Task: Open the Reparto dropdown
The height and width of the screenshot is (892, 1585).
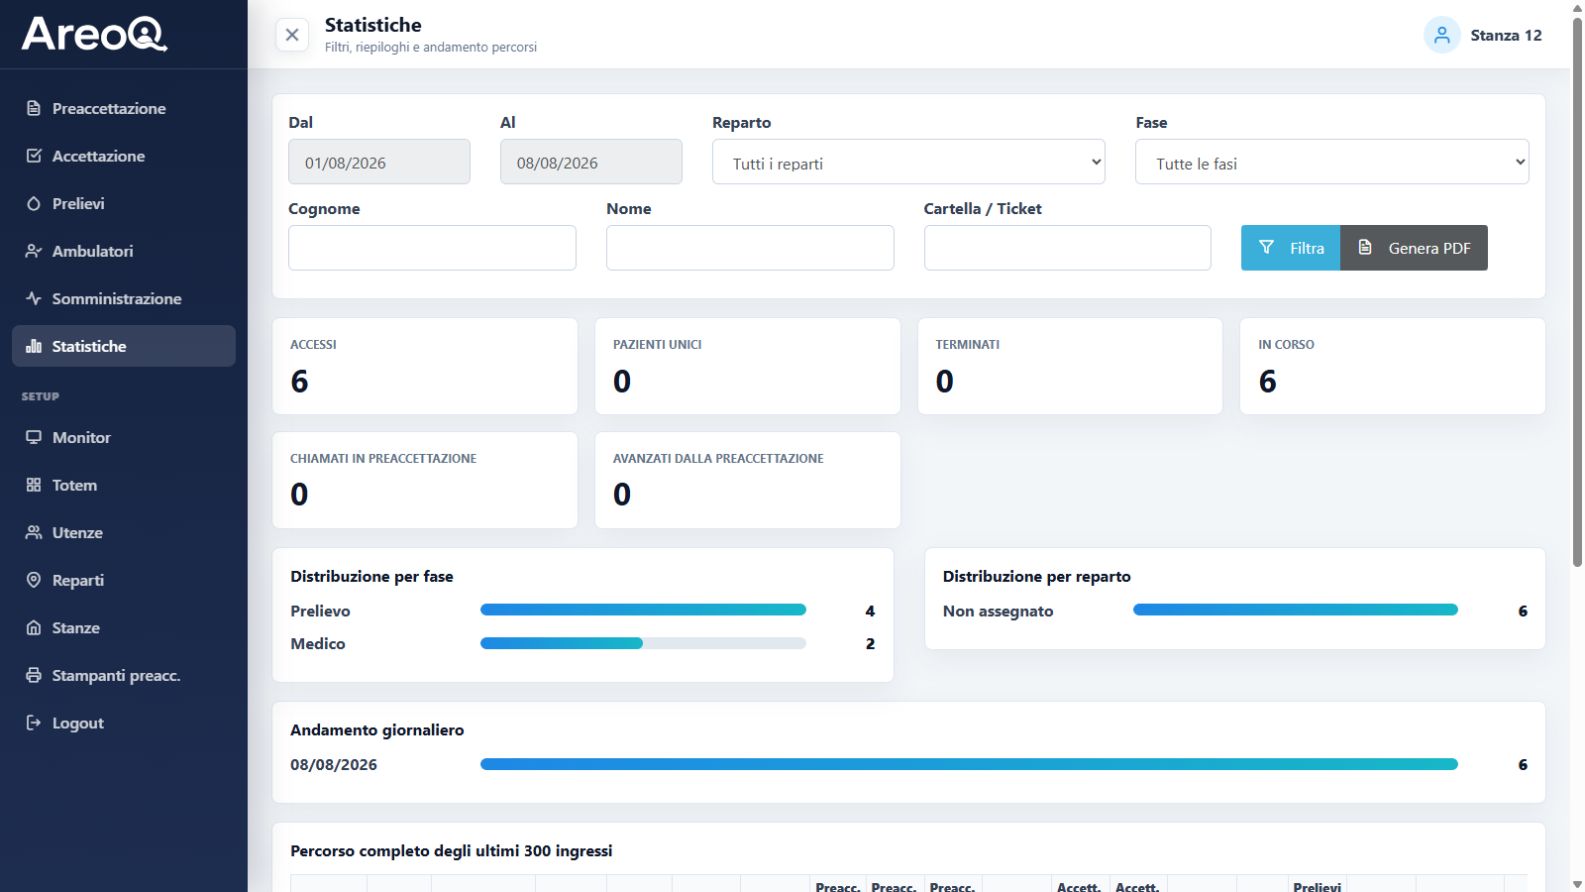Action: (x=908, y=162)
